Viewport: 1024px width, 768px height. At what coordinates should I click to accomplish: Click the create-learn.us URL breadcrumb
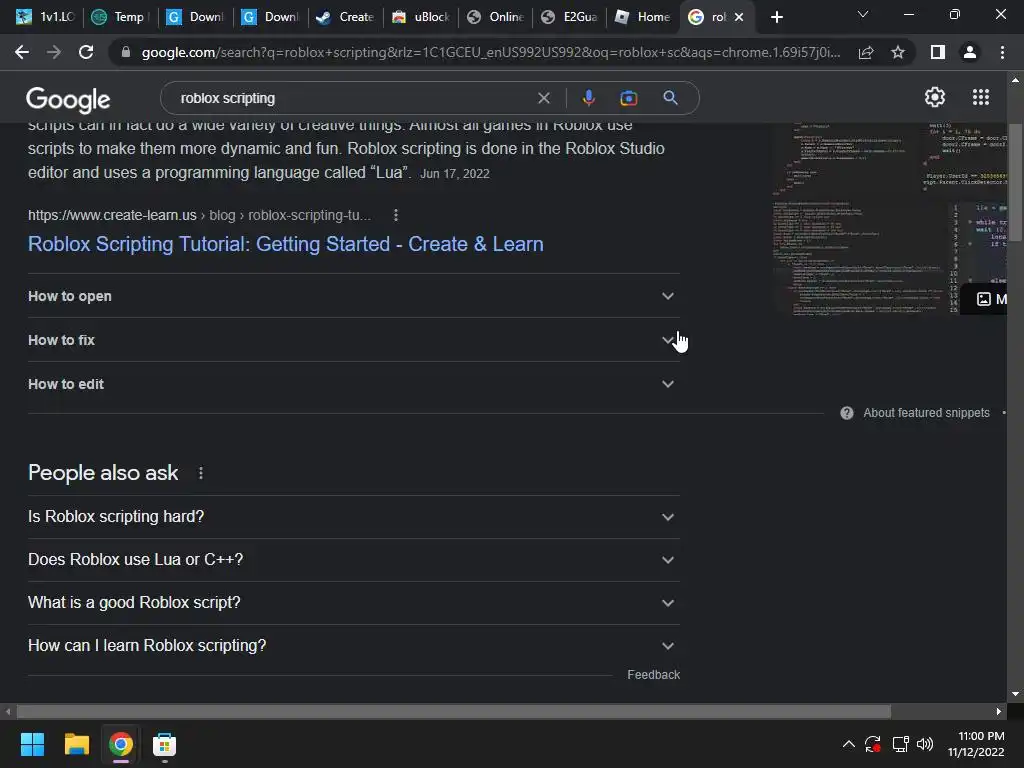[199, 215]
